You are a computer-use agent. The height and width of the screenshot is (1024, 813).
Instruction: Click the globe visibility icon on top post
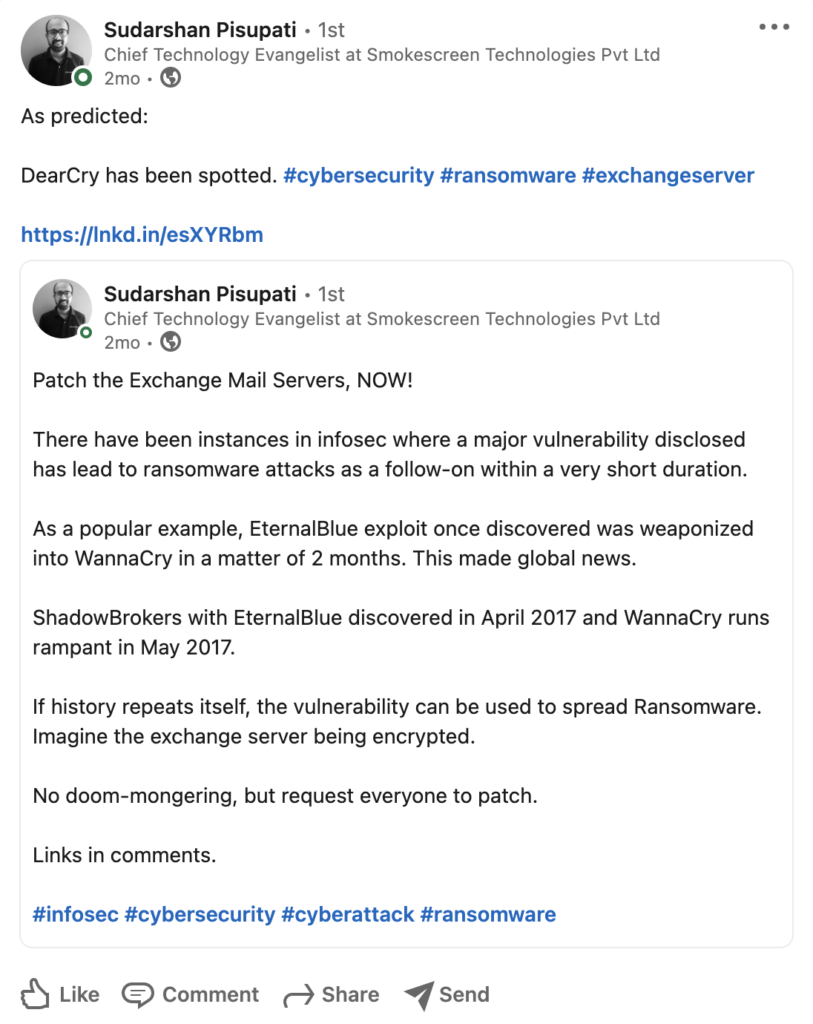tap(170, 78)
